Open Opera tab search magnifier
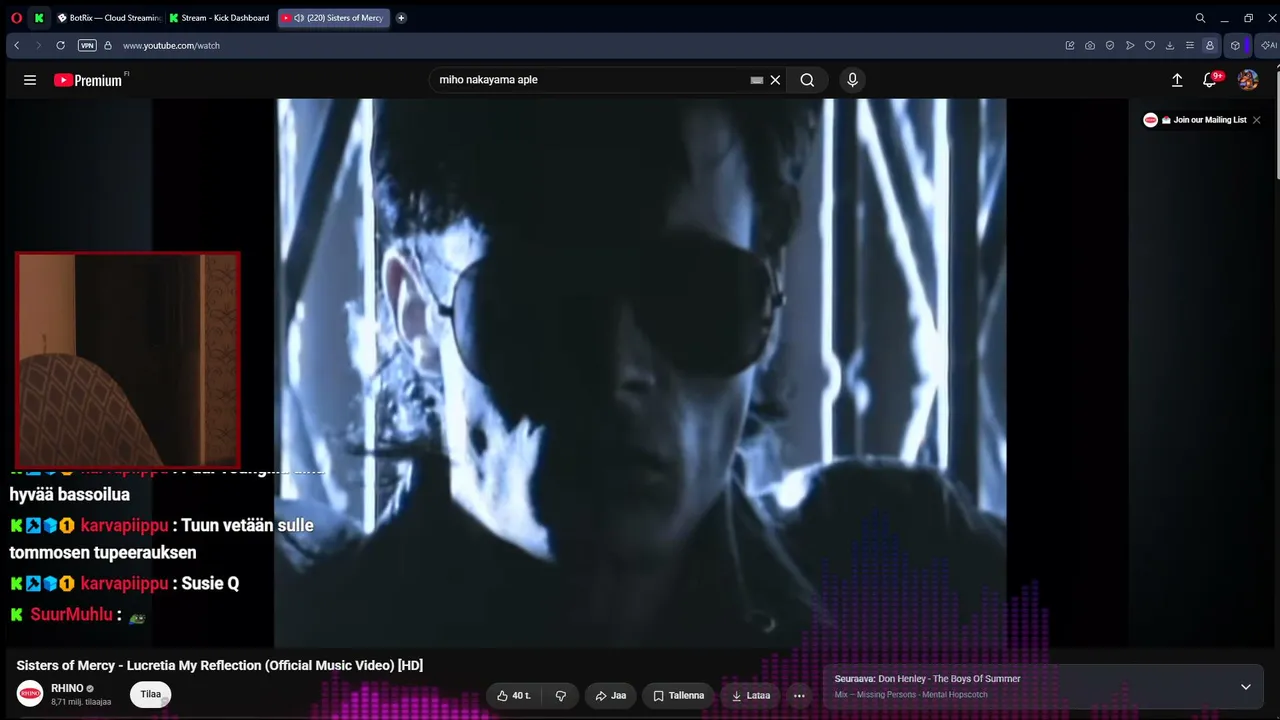The width and height of the screenshot is (1280, 720). pos(1200,18)
